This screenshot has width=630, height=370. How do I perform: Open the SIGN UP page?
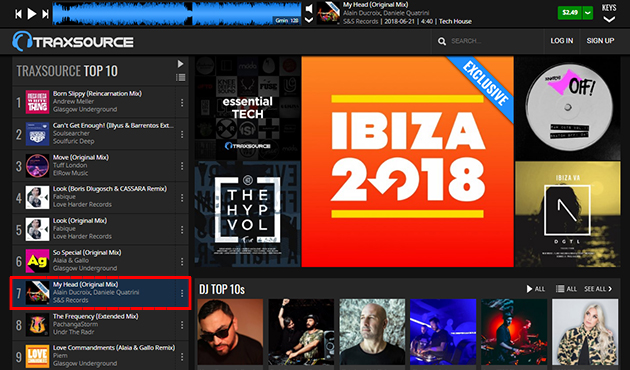tap(600, 41)
